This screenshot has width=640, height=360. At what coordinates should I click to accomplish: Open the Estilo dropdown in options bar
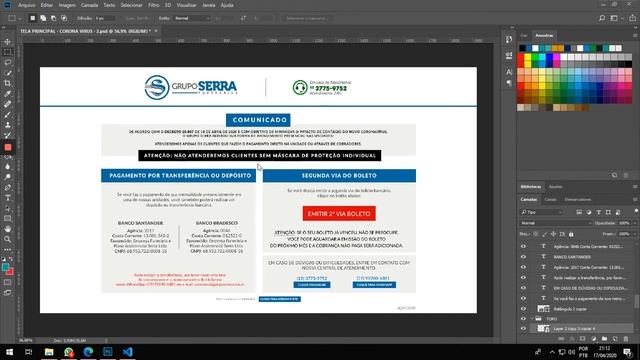pos(192,18)
